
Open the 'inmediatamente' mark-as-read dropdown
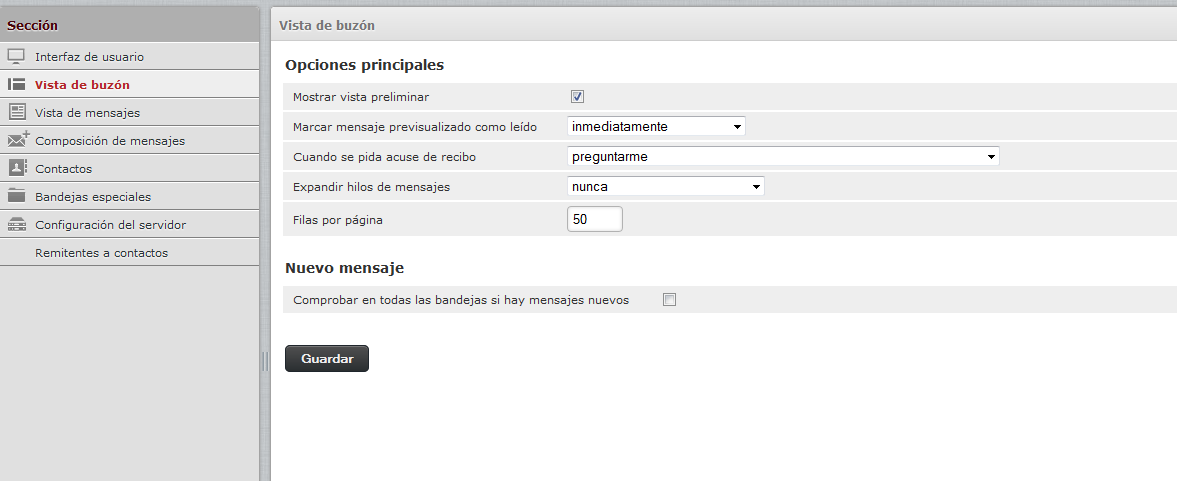pyautogui.click(x=656, y=126)
